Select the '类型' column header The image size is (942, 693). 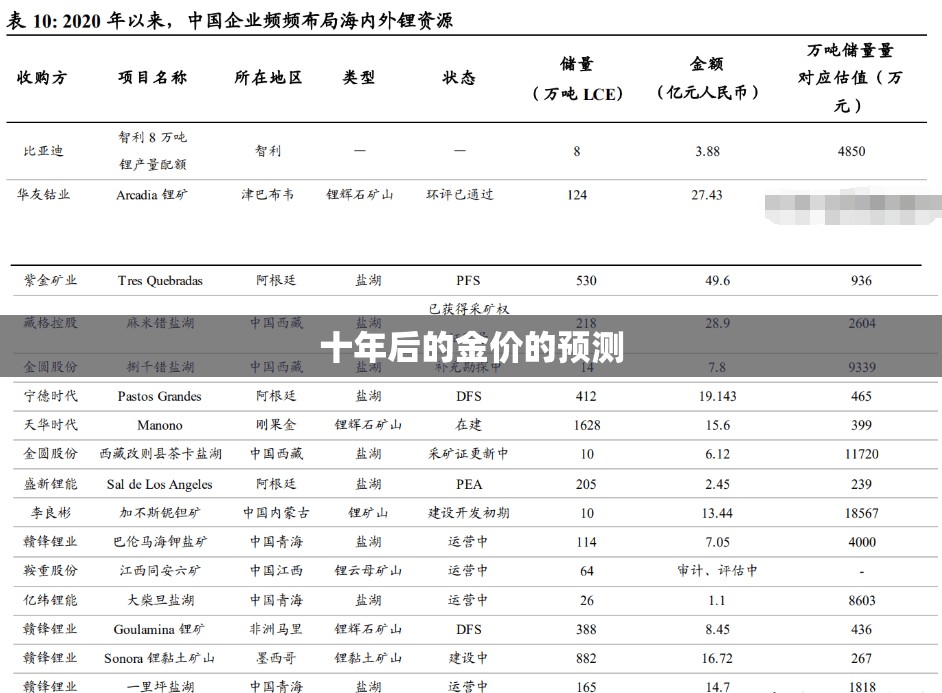point(359,77)
